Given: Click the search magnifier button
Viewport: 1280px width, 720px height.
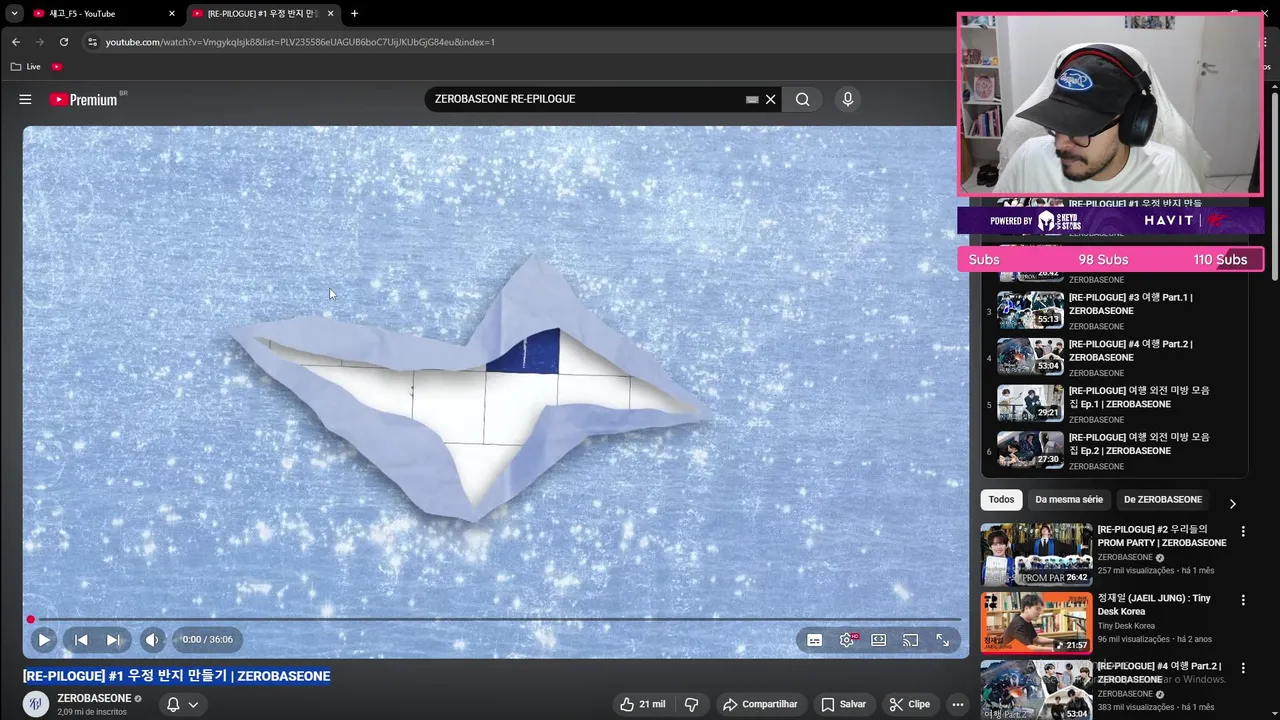Looking at the screenshot, I should tap(802, 99).
